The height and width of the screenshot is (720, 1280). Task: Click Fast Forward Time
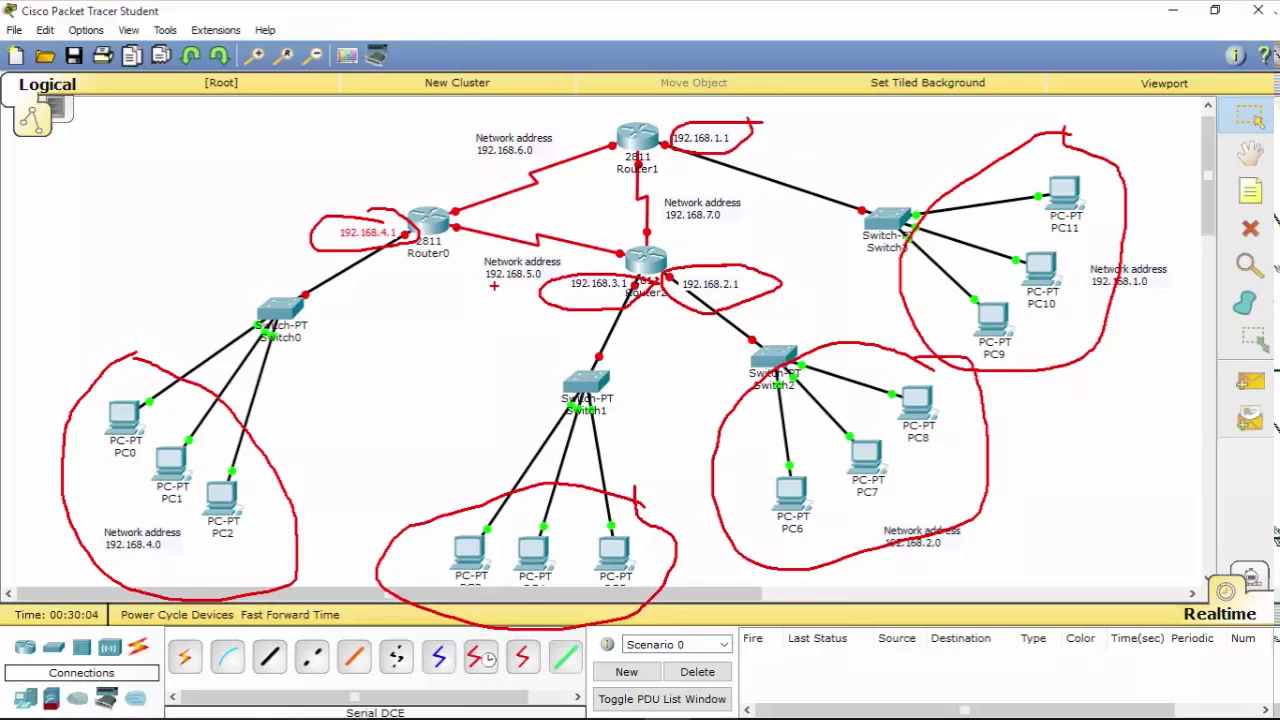(290, 615)
